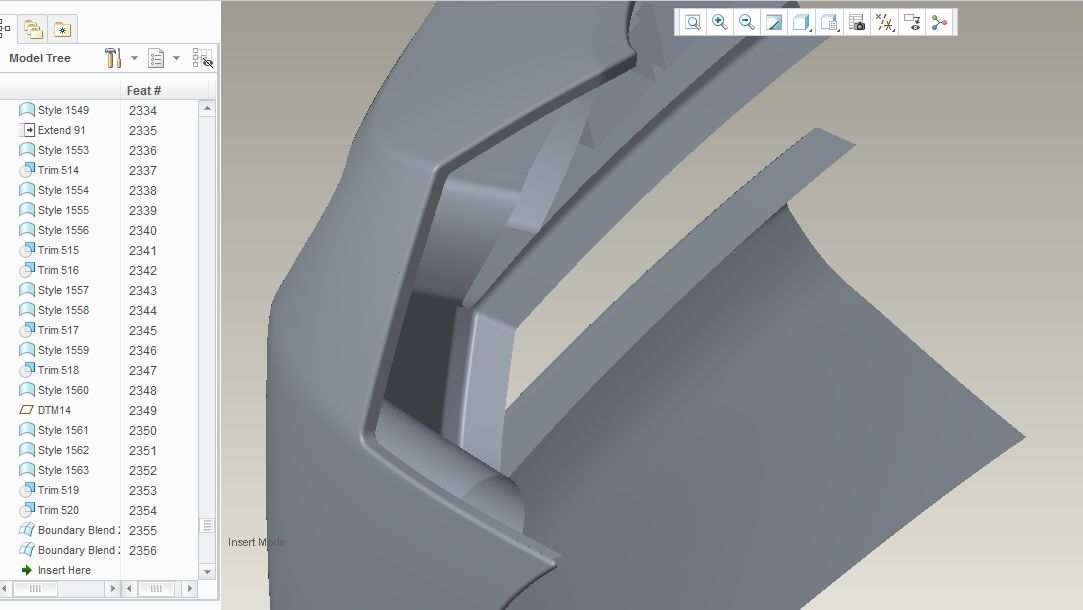The width and height of the screenshot is (1083, 610).
Task: Select Style 1561 feature
Action: (x=63, y=430)
